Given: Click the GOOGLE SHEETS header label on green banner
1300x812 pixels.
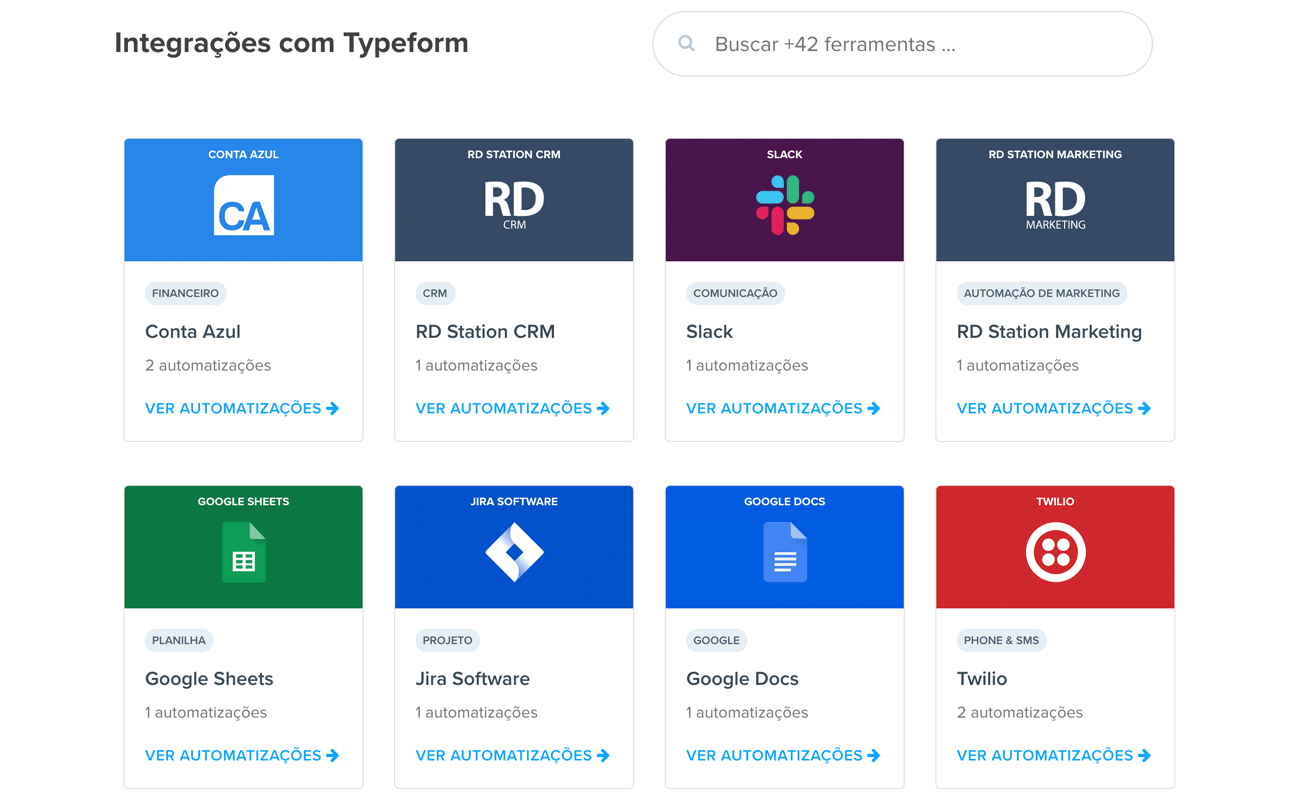Looking at the screenshot, I should [x=243, y=501].
